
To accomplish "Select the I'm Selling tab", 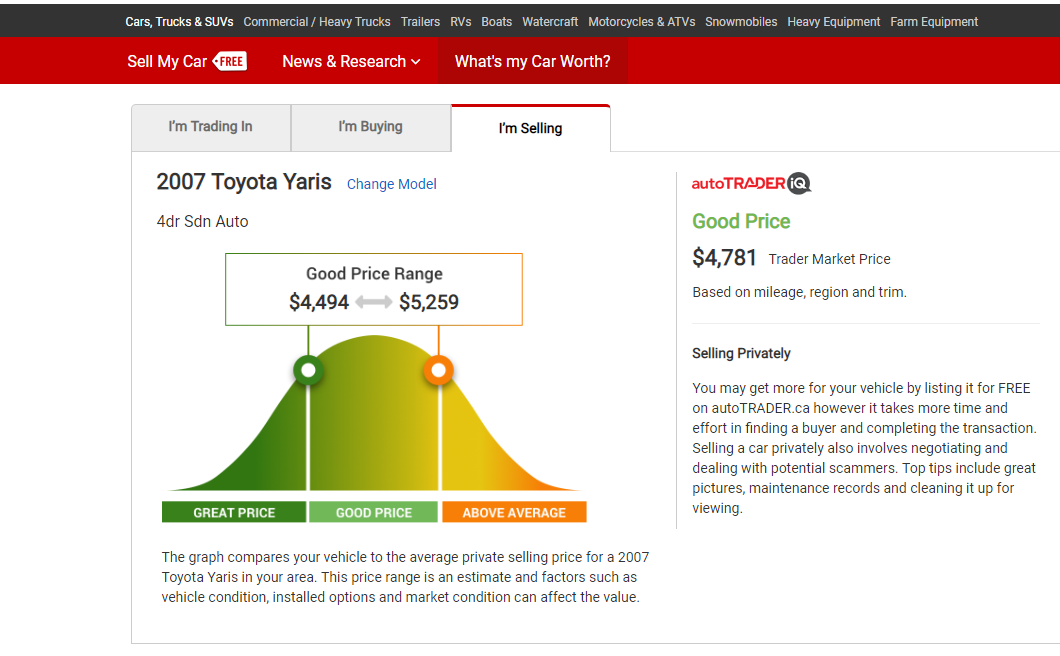I will [x=531, y=128].
